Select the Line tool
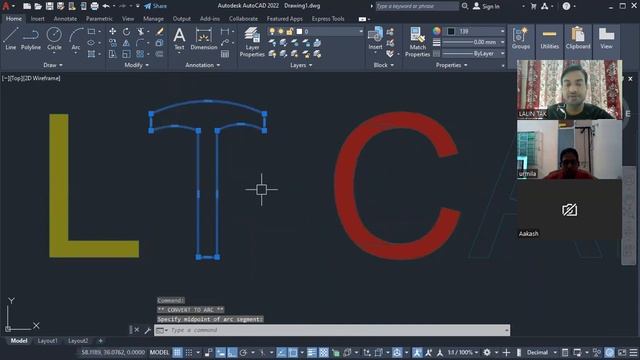The height and width of the screenshot is (360, 640). click(11, 39)
